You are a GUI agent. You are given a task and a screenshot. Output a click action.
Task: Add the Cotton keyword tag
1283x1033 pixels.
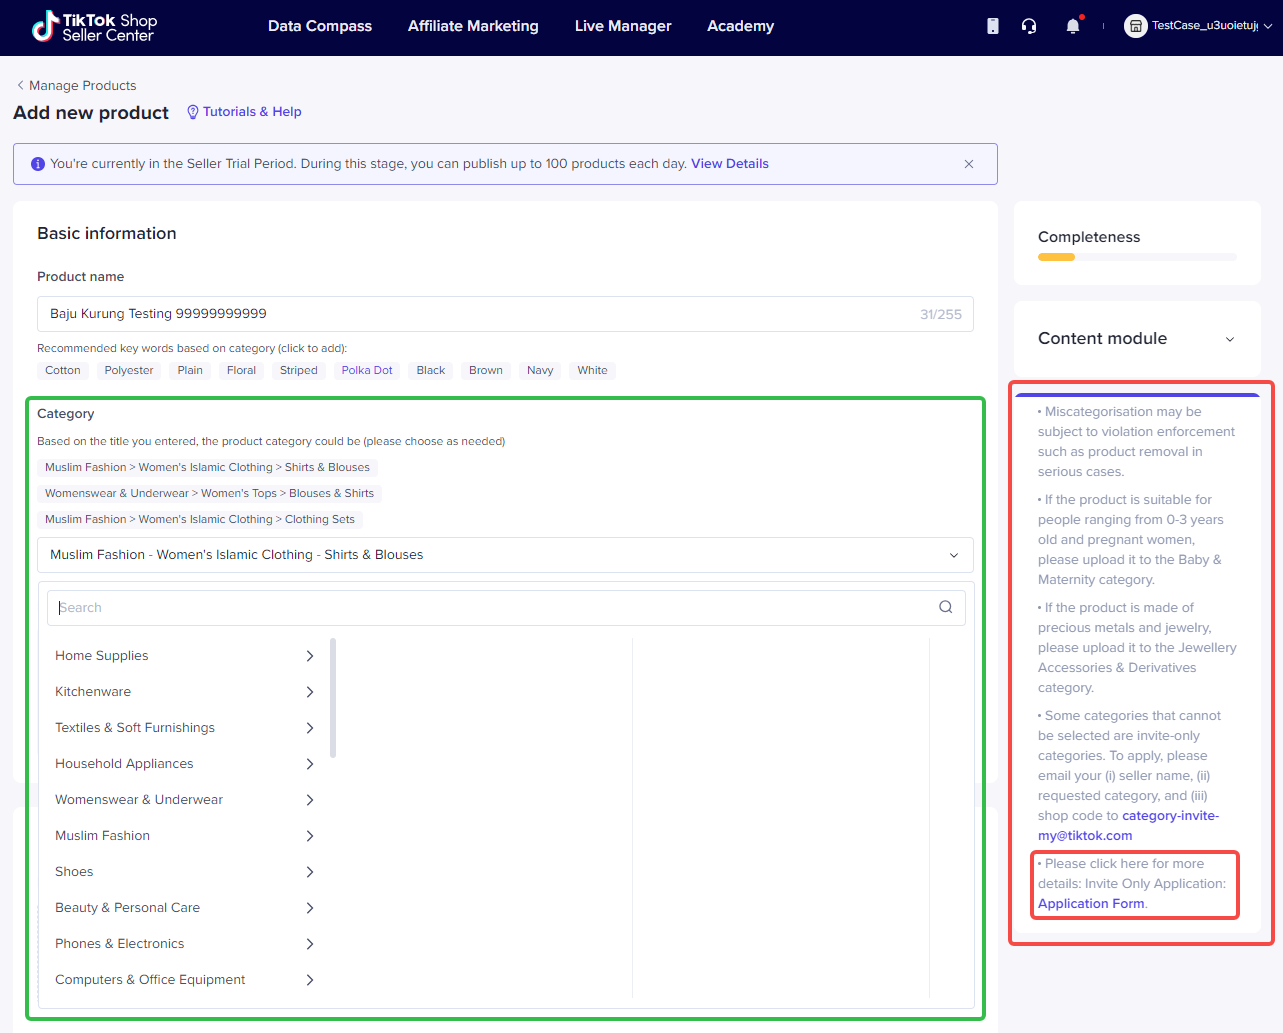(63, 370)
